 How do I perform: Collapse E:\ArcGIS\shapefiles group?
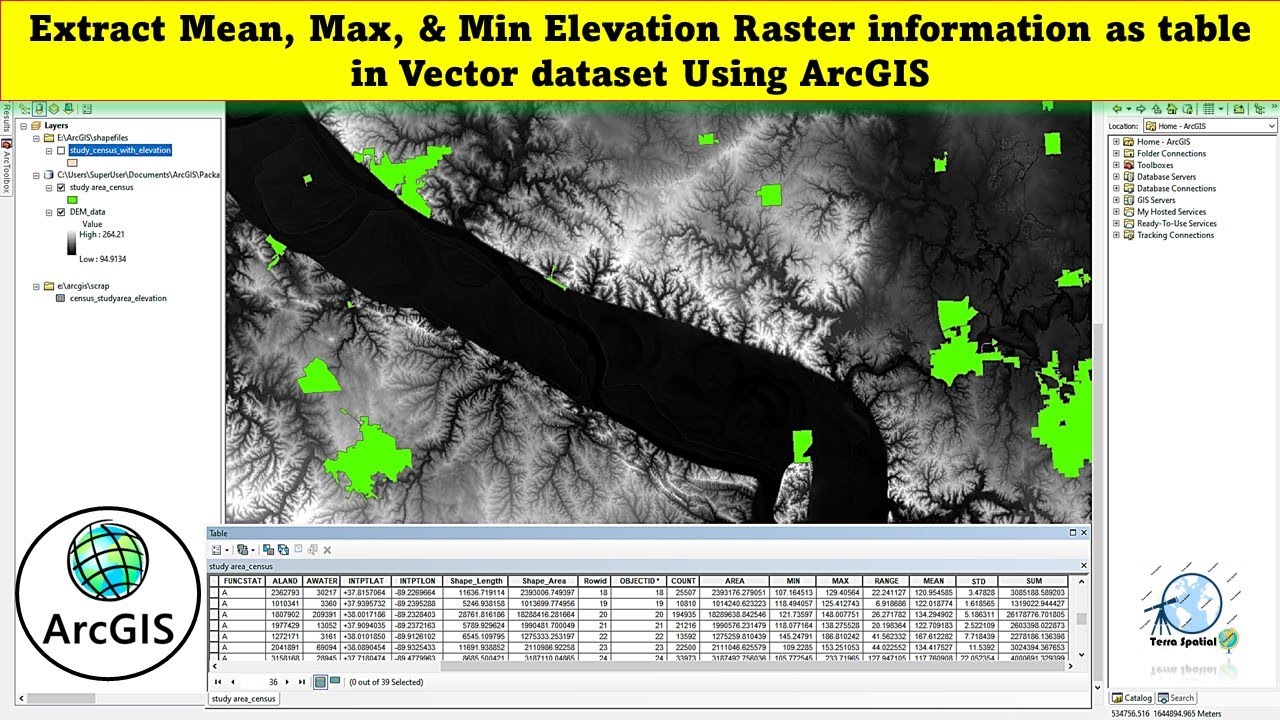[x=37, y=138]
